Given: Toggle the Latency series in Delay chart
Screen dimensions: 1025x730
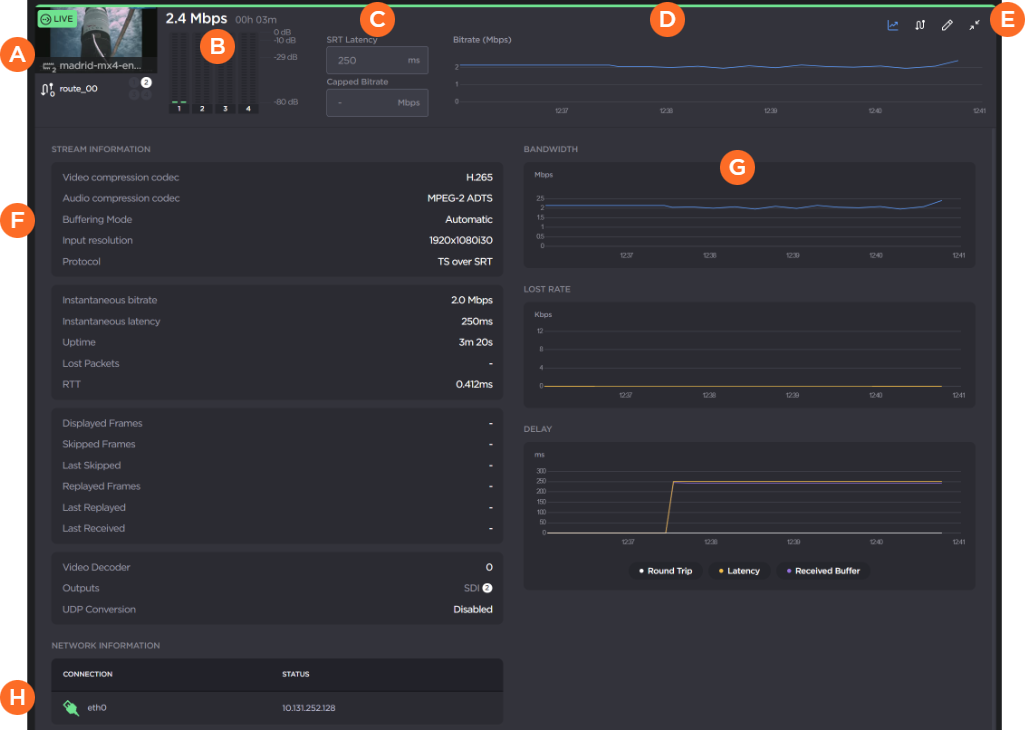Looking at the screenshot, I should coord(738,571).
